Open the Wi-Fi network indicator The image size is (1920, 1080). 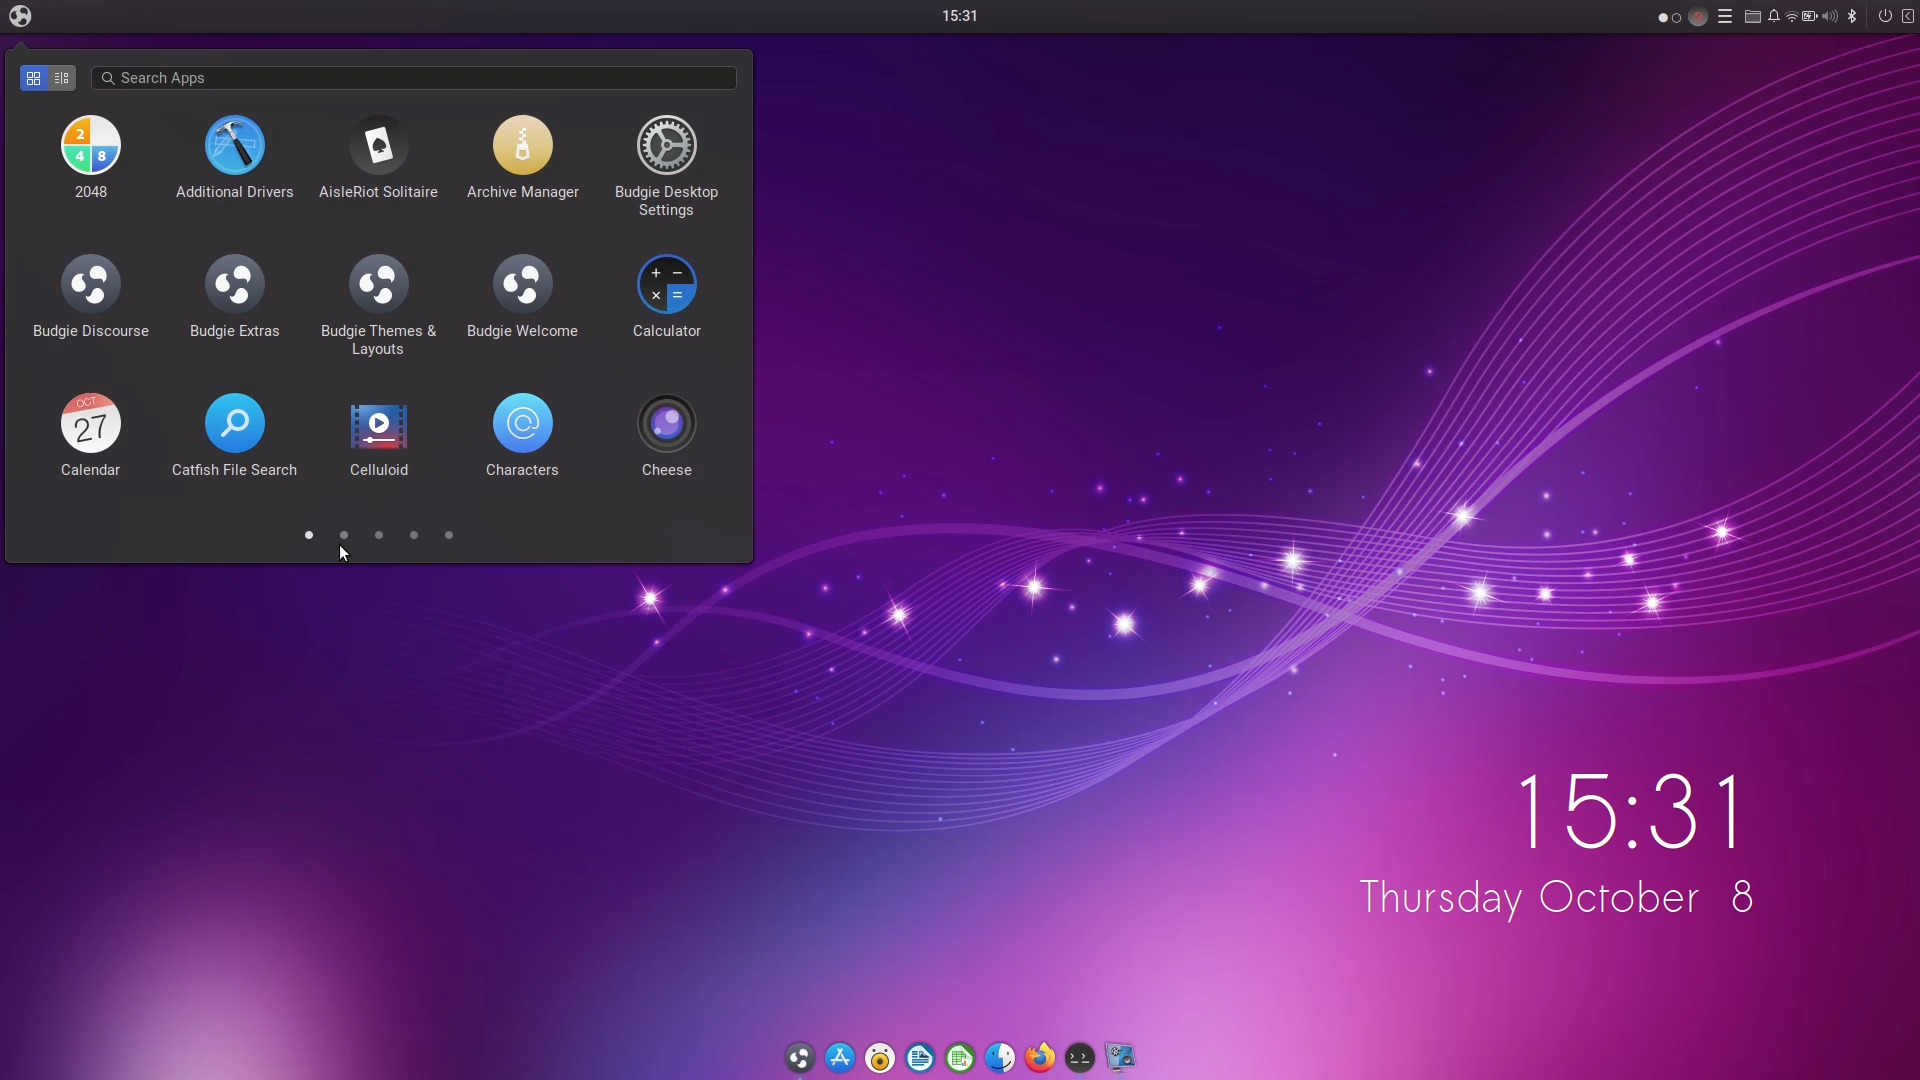[1792, 16]
